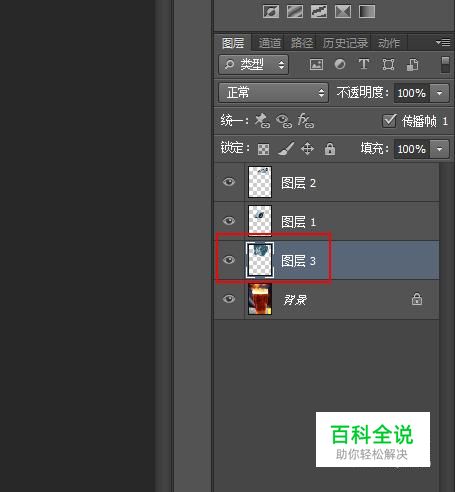Filter layers by type (T) icon
Viewport: 455px width, 492px height.
tap(364, 64)
